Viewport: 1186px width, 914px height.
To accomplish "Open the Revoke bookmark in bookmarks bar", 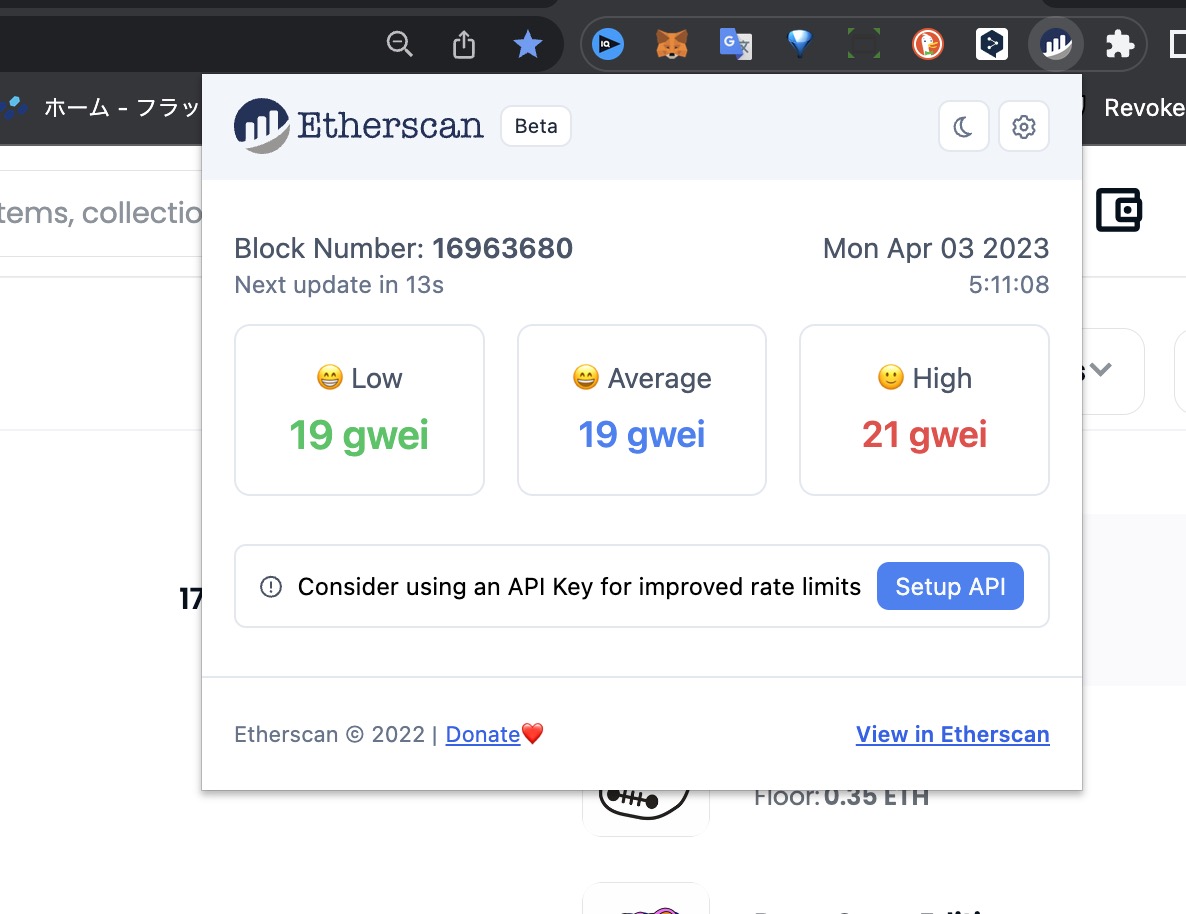I will 1144,107.
